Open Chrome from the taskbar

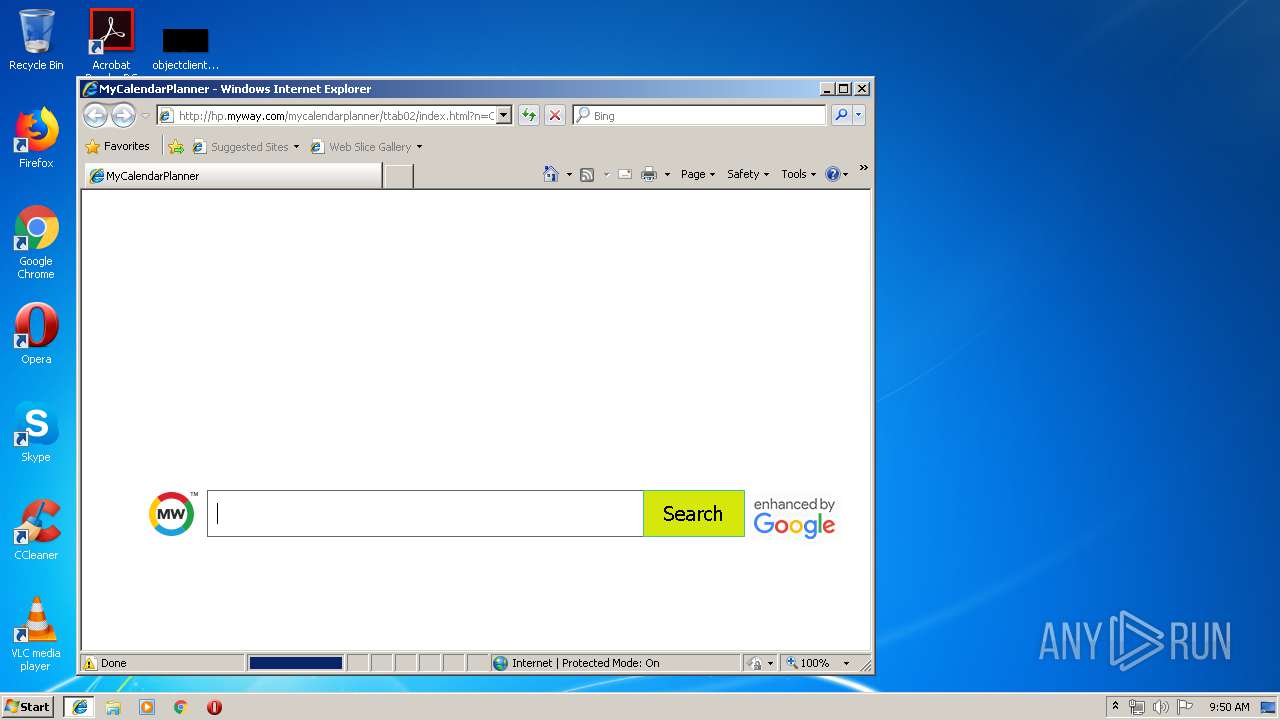[x=180, y=707]
